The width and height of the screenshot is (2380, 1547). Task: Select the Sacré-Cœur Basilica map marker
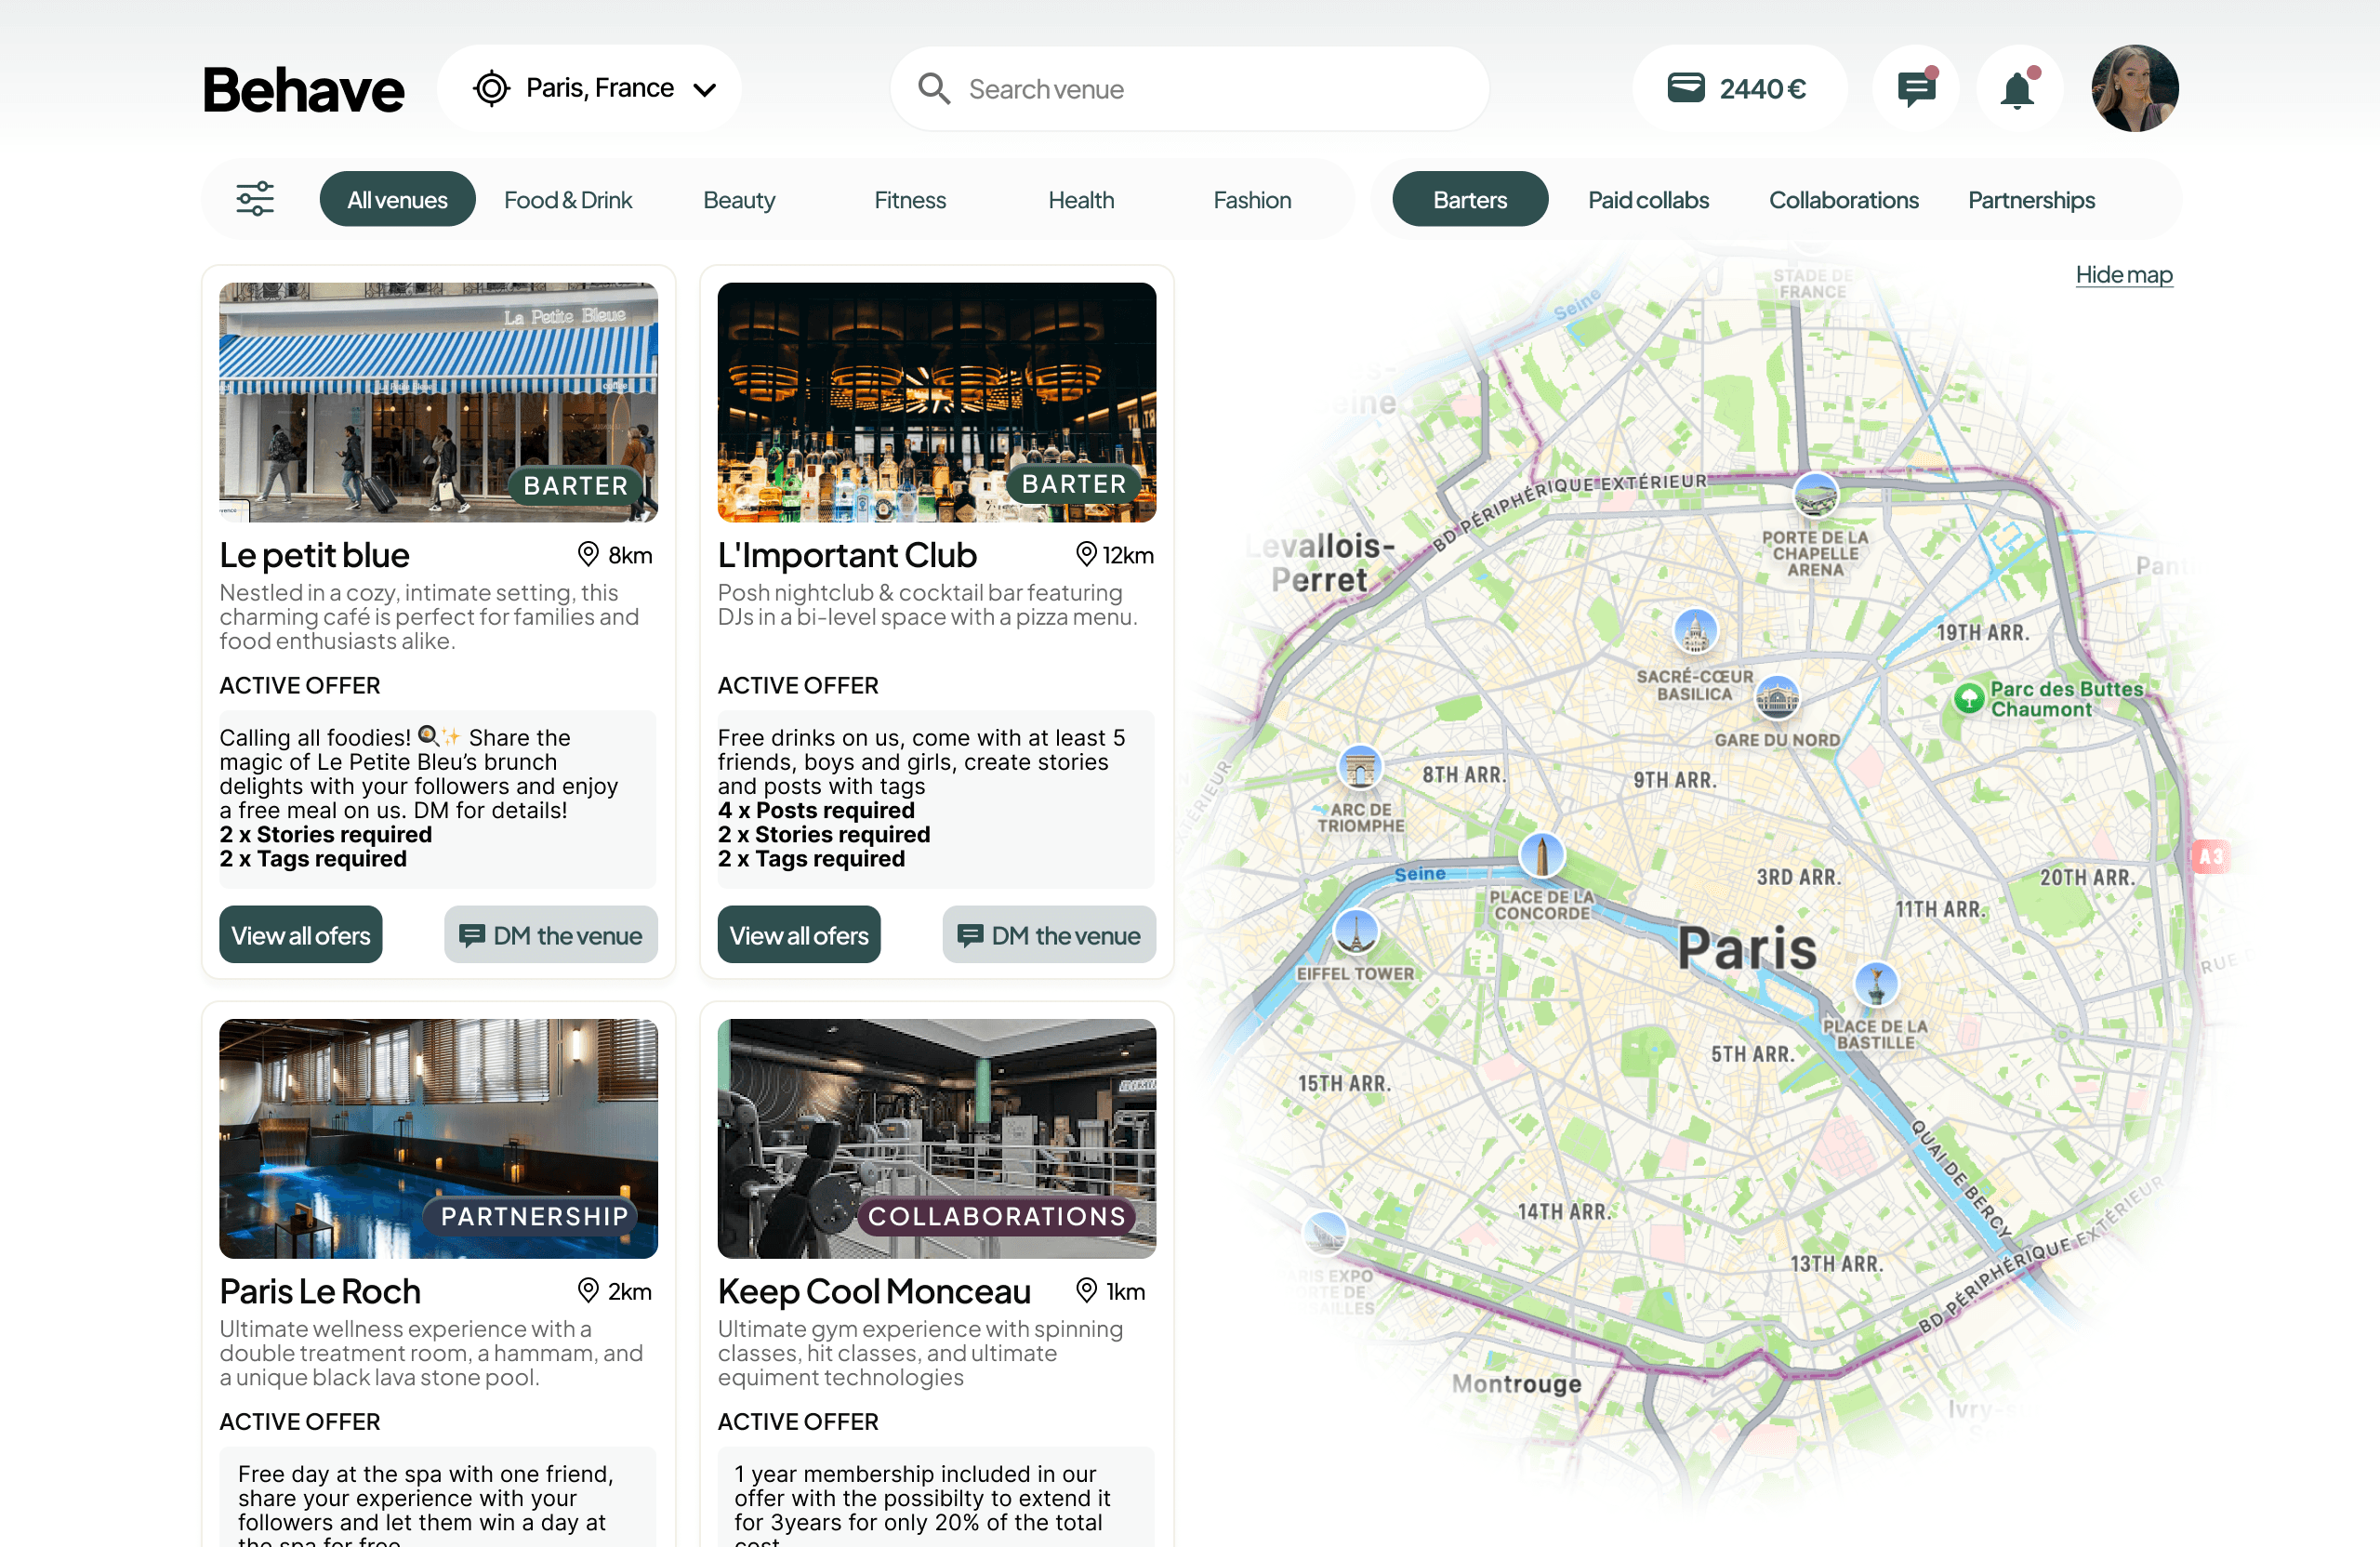coord(1695,631)
